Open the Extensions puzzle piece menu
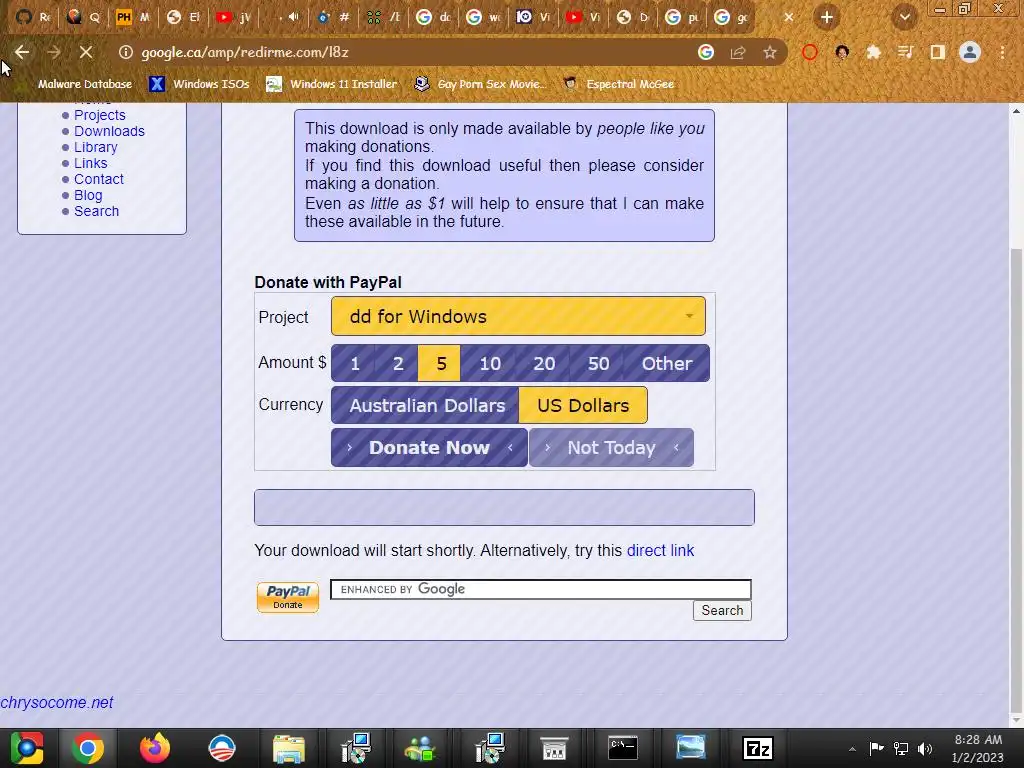The image size is (1024, 768). click(873, 52)
